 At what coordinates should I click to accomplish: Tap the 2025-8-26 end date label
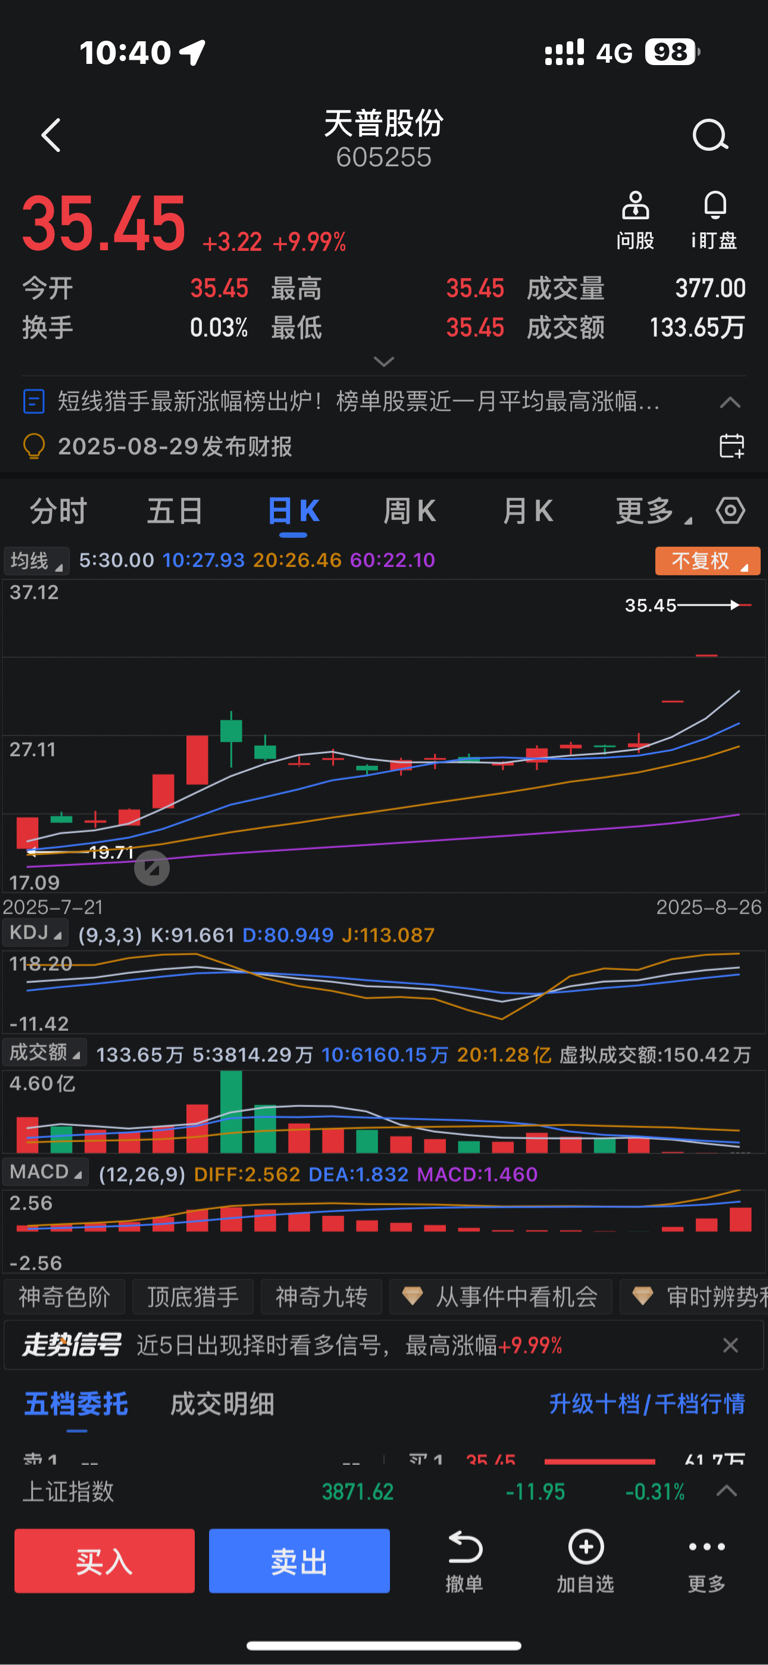coord(709,907)
